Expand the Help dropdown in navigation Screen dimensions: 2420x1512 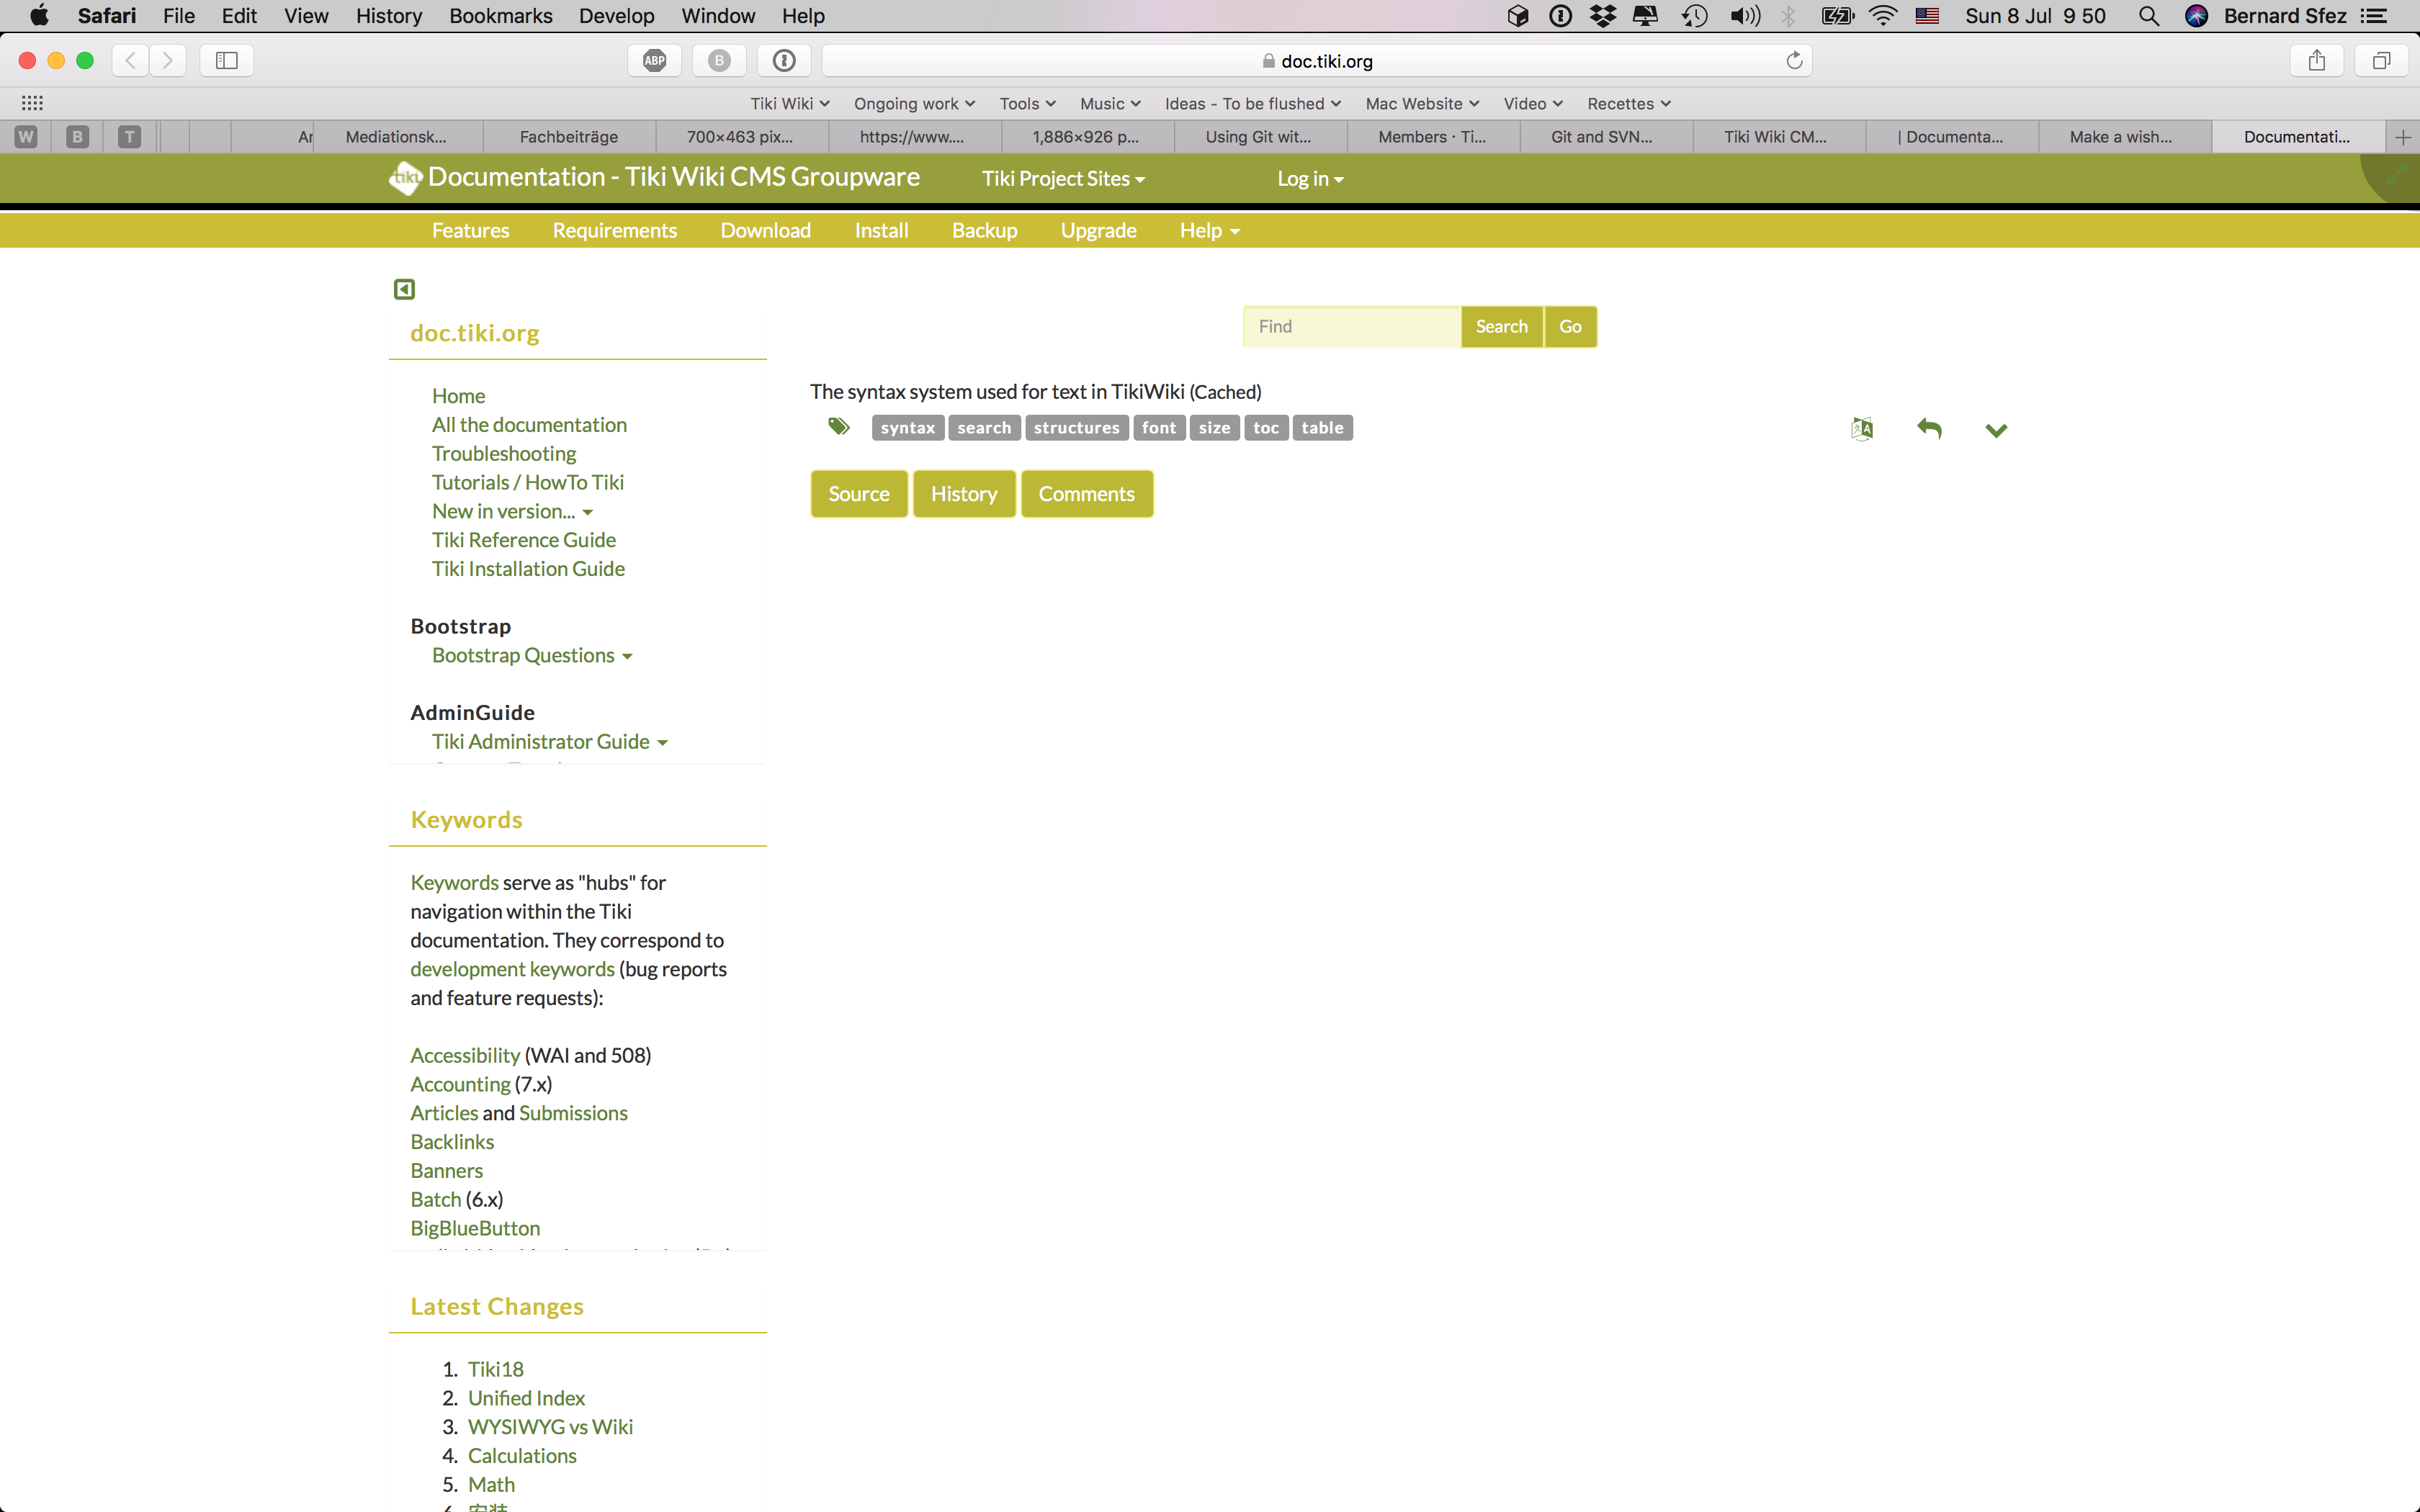[x=1210, y=231]
